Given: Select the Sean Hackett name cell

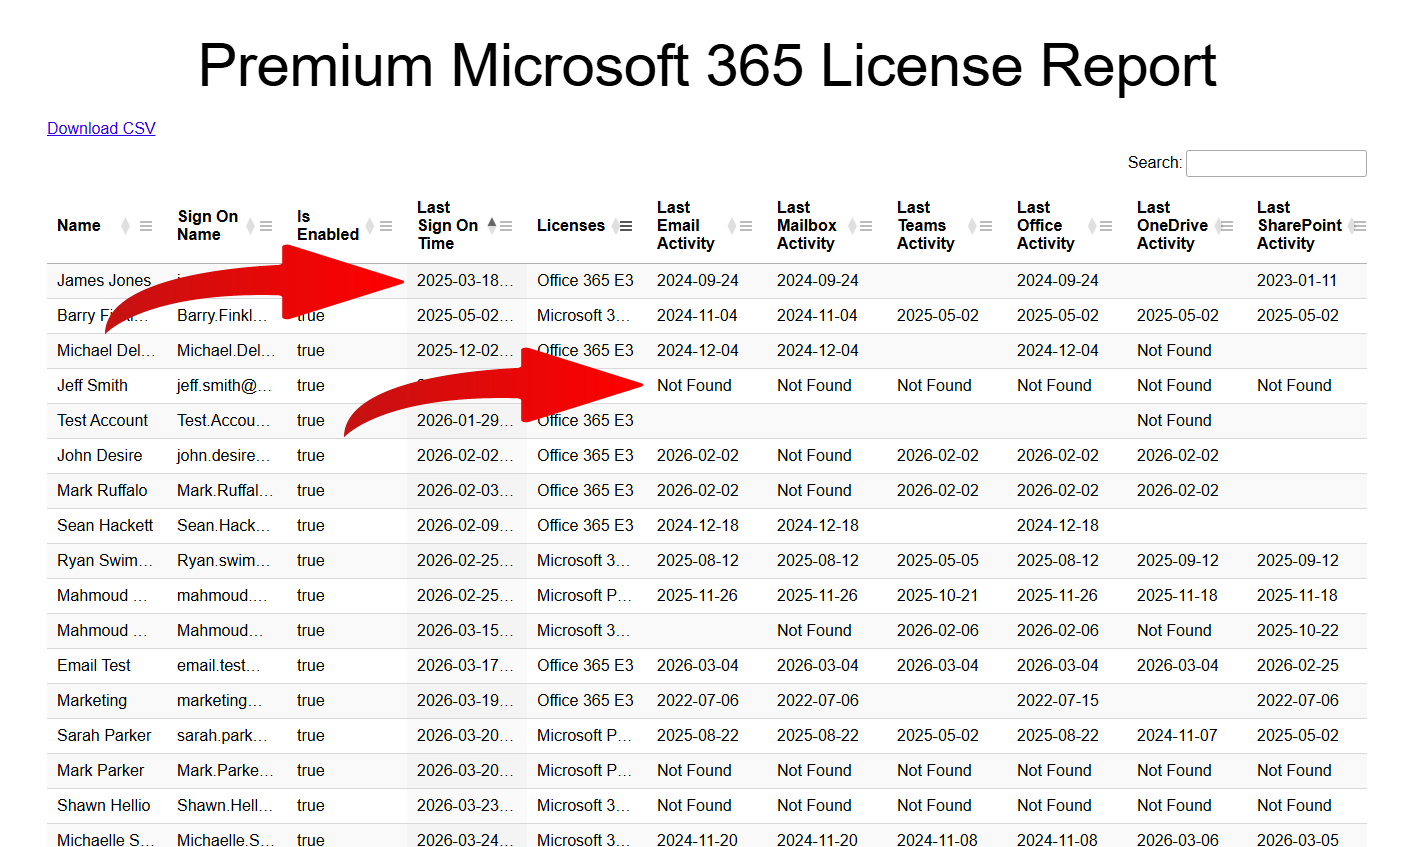Looking at the screenshot, I should (105, 526).
